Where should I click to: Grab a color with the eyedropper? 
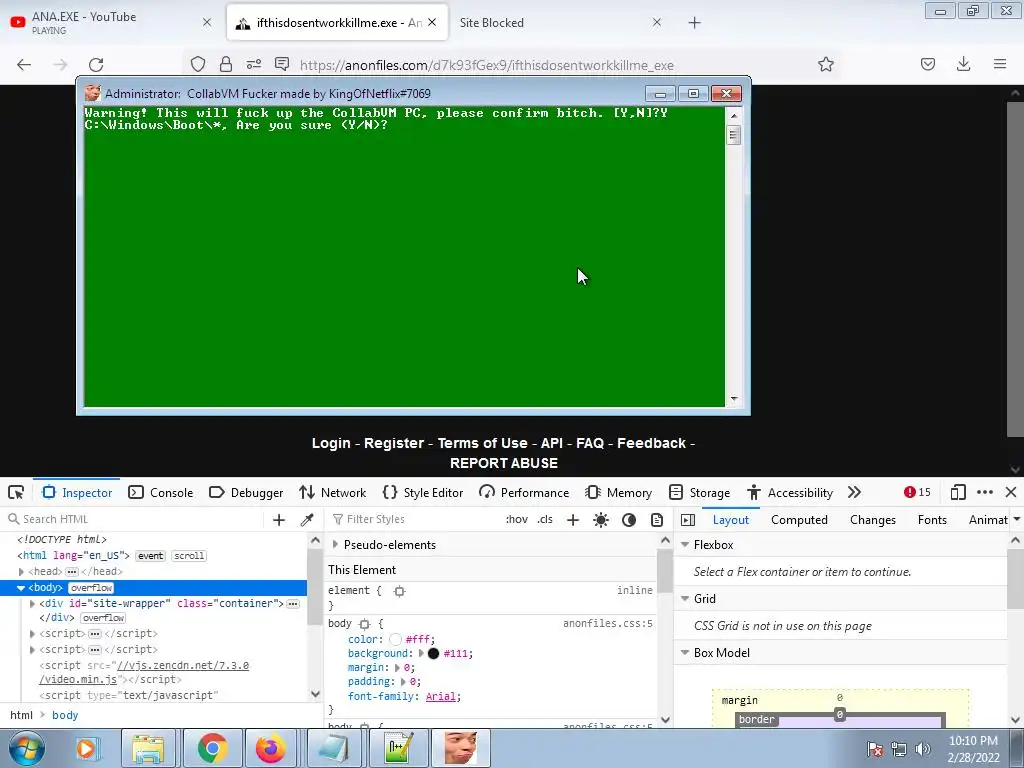pyautogui.click(x=307, y=519)
